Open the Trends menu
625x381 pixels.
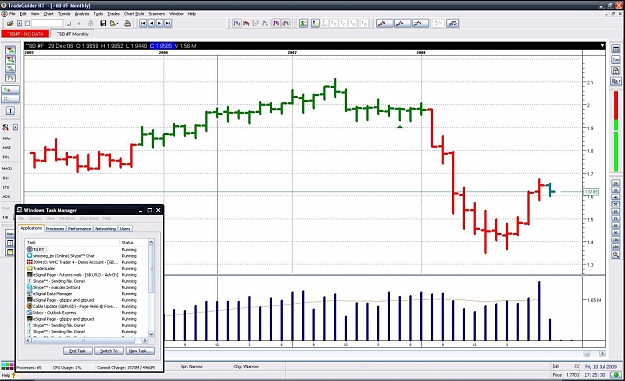point(64,14)
